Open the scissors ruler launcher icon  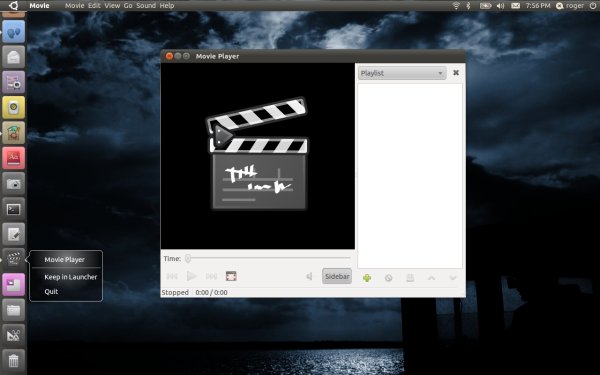[14, 335]
